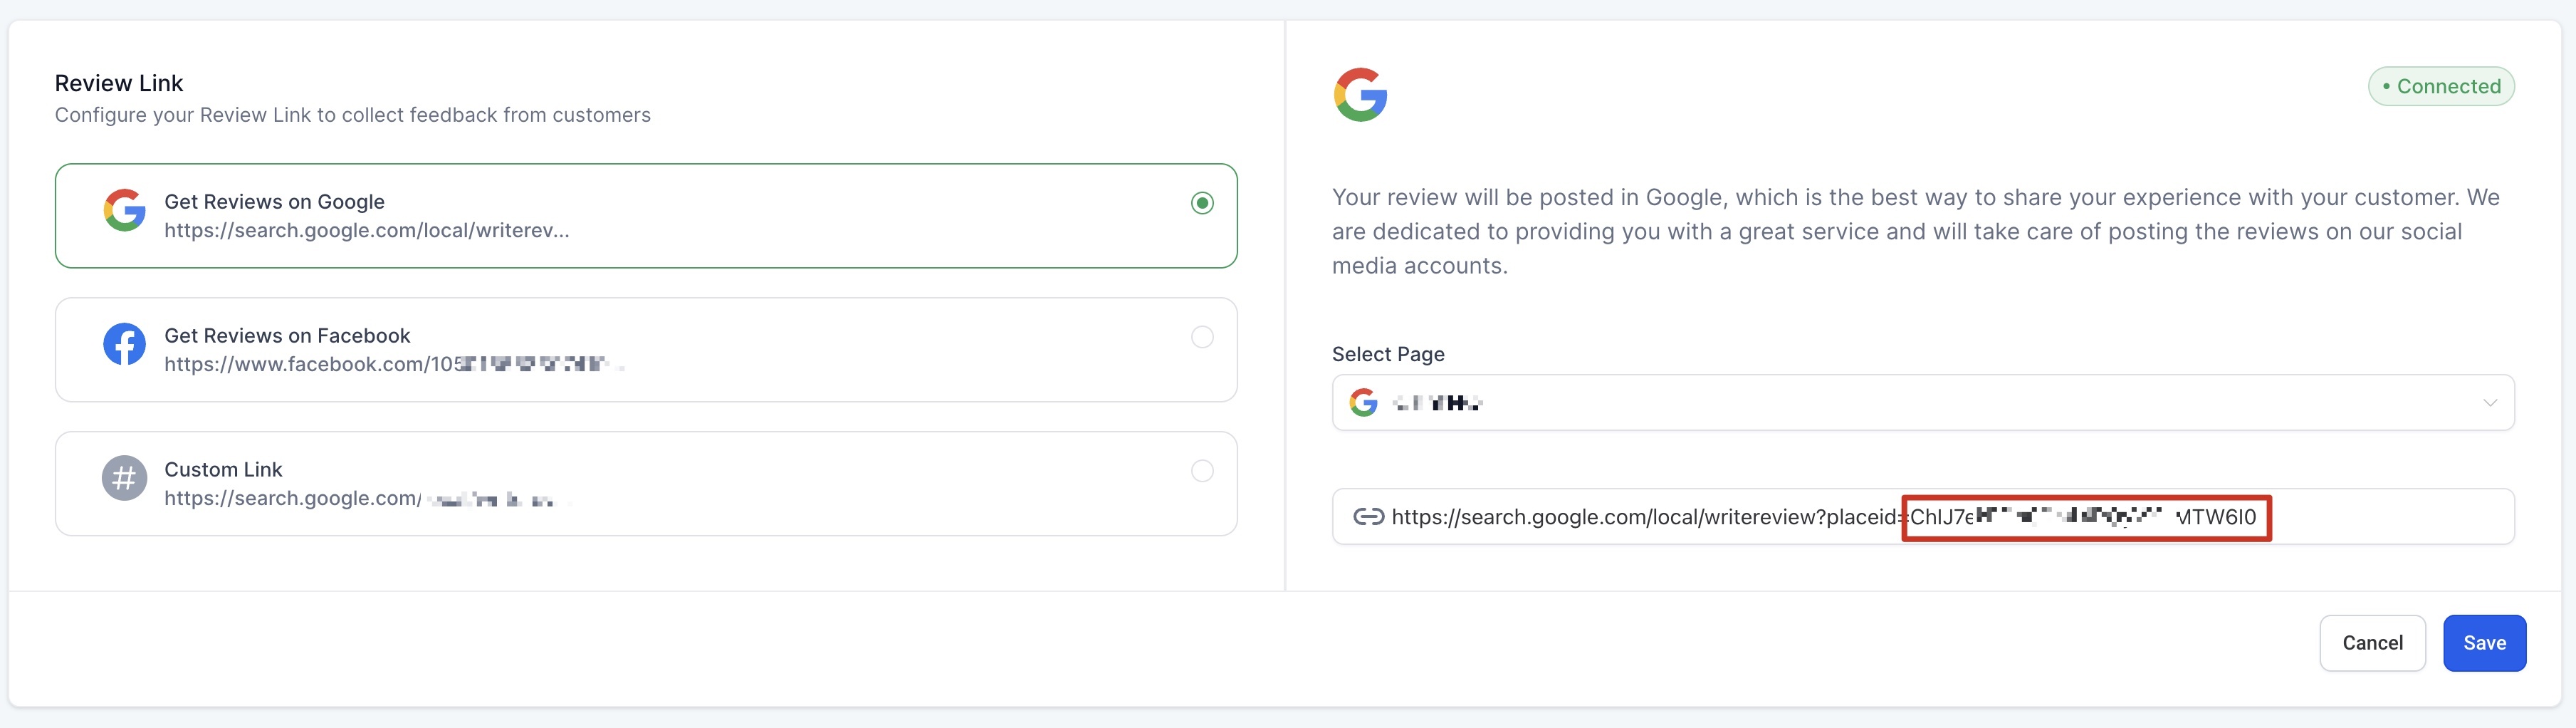This screenshot has height=728, width=2576.
Task: Select the Get Reviews on Google radio button
Action: point(1202,203)
